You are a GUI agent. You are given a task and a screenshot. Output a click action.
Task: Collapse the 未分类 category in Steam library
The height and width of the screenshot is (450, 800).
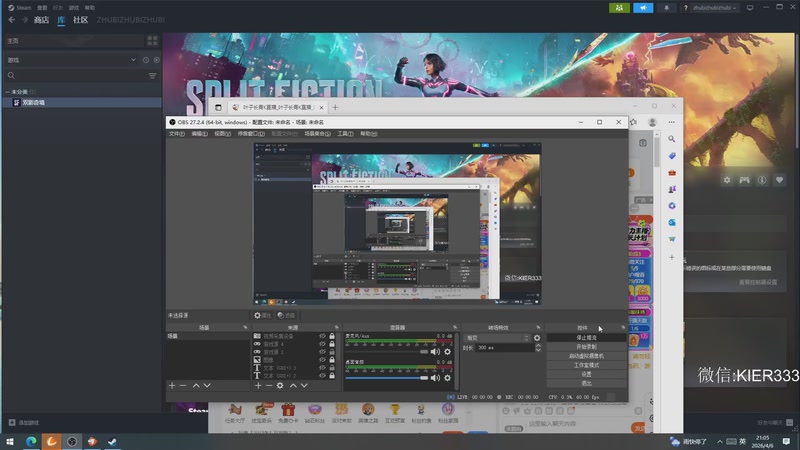[x=8, y=92]
